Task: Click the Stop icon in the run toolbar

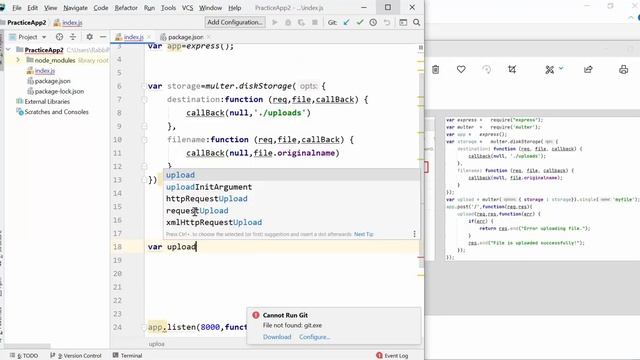Action: [315, 22]
